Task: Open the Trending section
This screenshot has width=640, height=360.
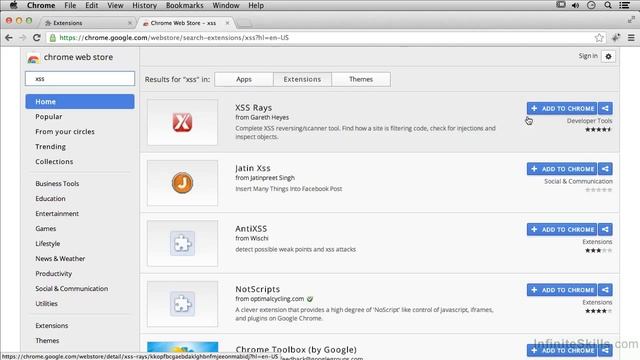Action: (x=50, y=147)
